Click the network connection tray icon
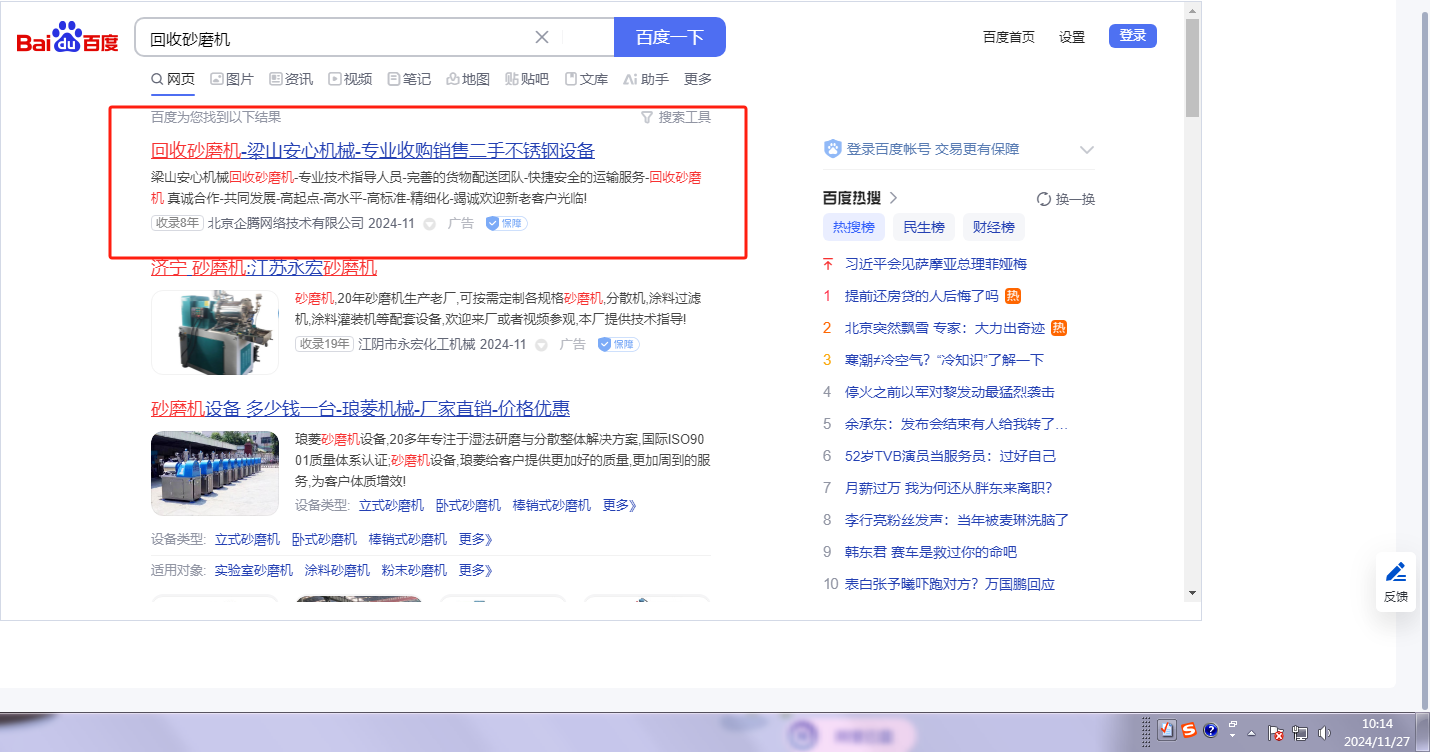This screenshot has width=1430, height=752. point(1300,733)
